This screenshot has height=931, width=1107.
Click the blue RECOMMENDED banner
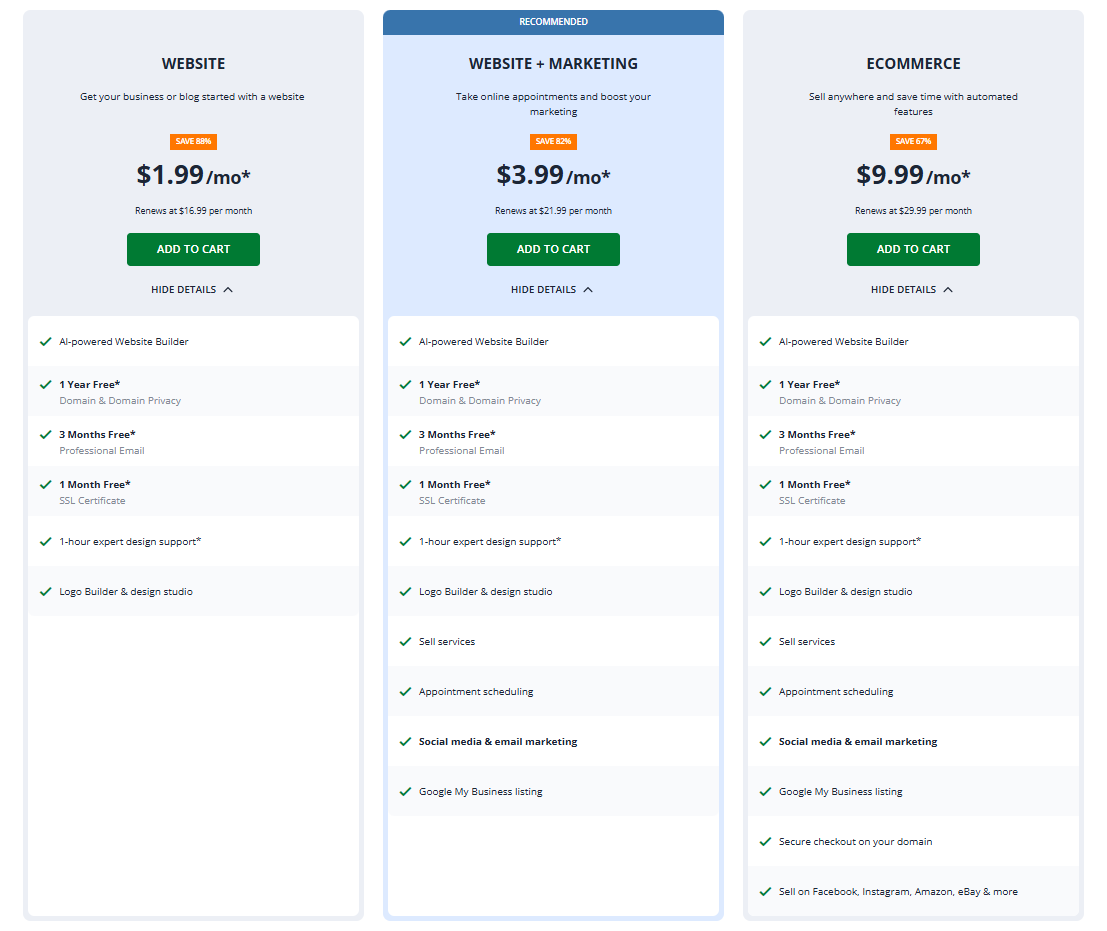coord(553,22)
